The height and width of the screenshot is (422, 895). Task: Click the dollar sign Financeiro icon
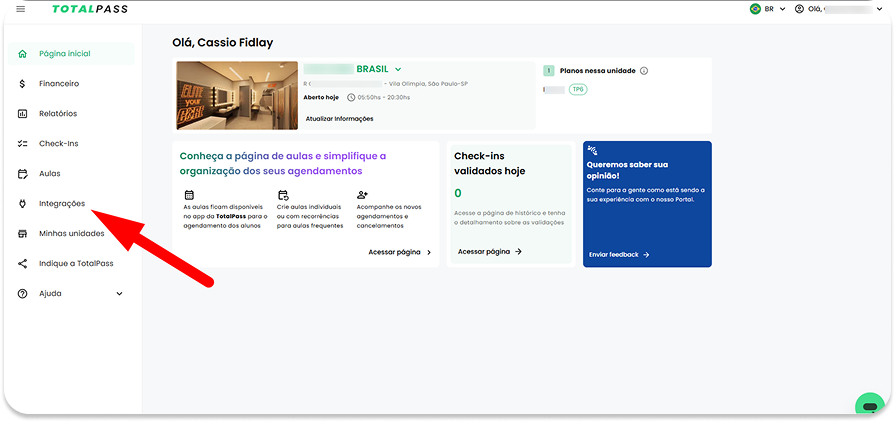tap(22, 84)
